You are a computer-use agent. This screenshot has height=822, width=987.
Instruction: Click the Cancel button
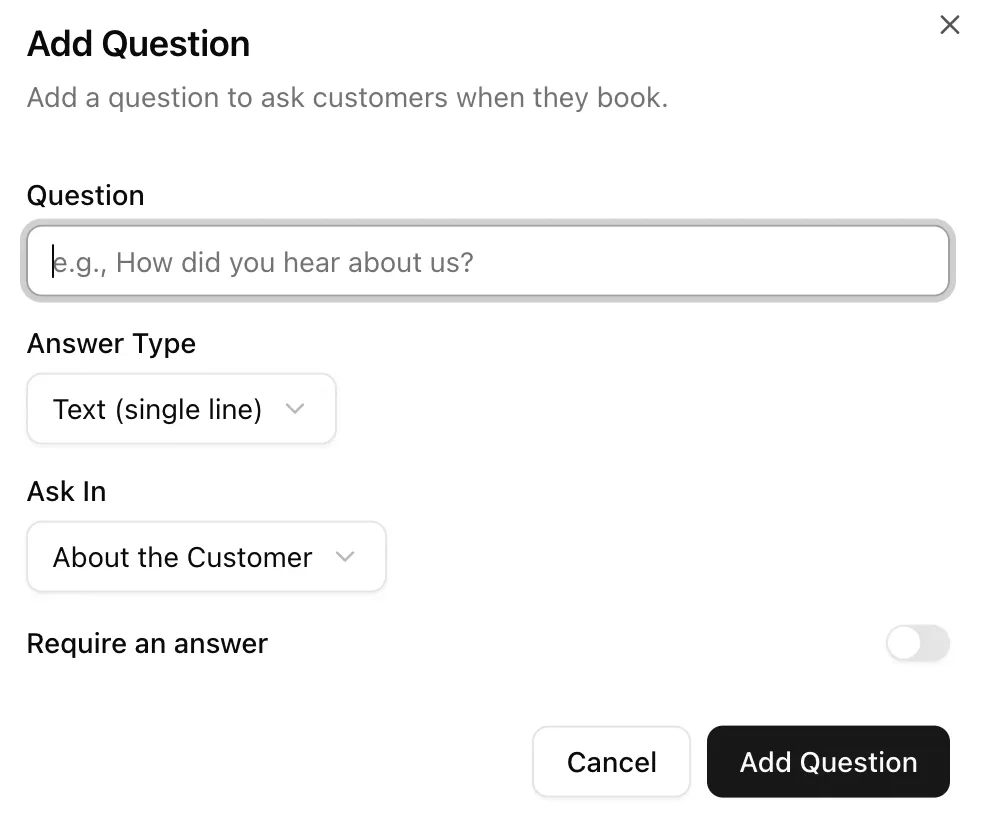611,762
